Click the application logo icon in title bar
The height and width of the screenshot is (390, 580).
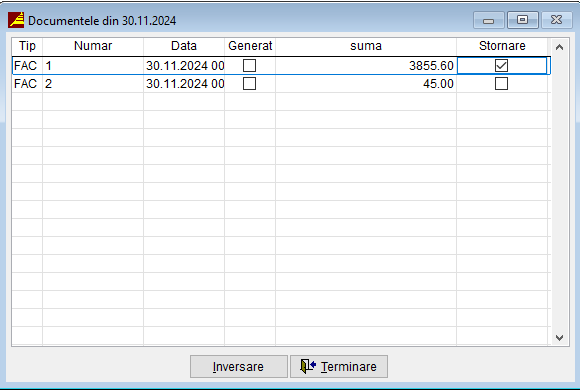point(16,20)
